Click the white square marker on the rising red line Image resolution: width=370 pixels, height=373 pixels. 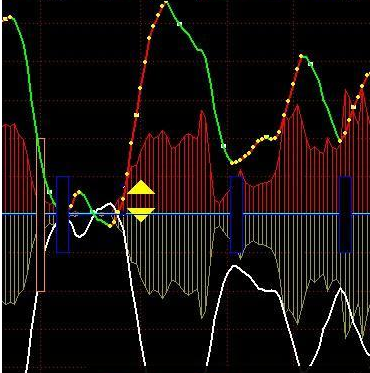136,115
